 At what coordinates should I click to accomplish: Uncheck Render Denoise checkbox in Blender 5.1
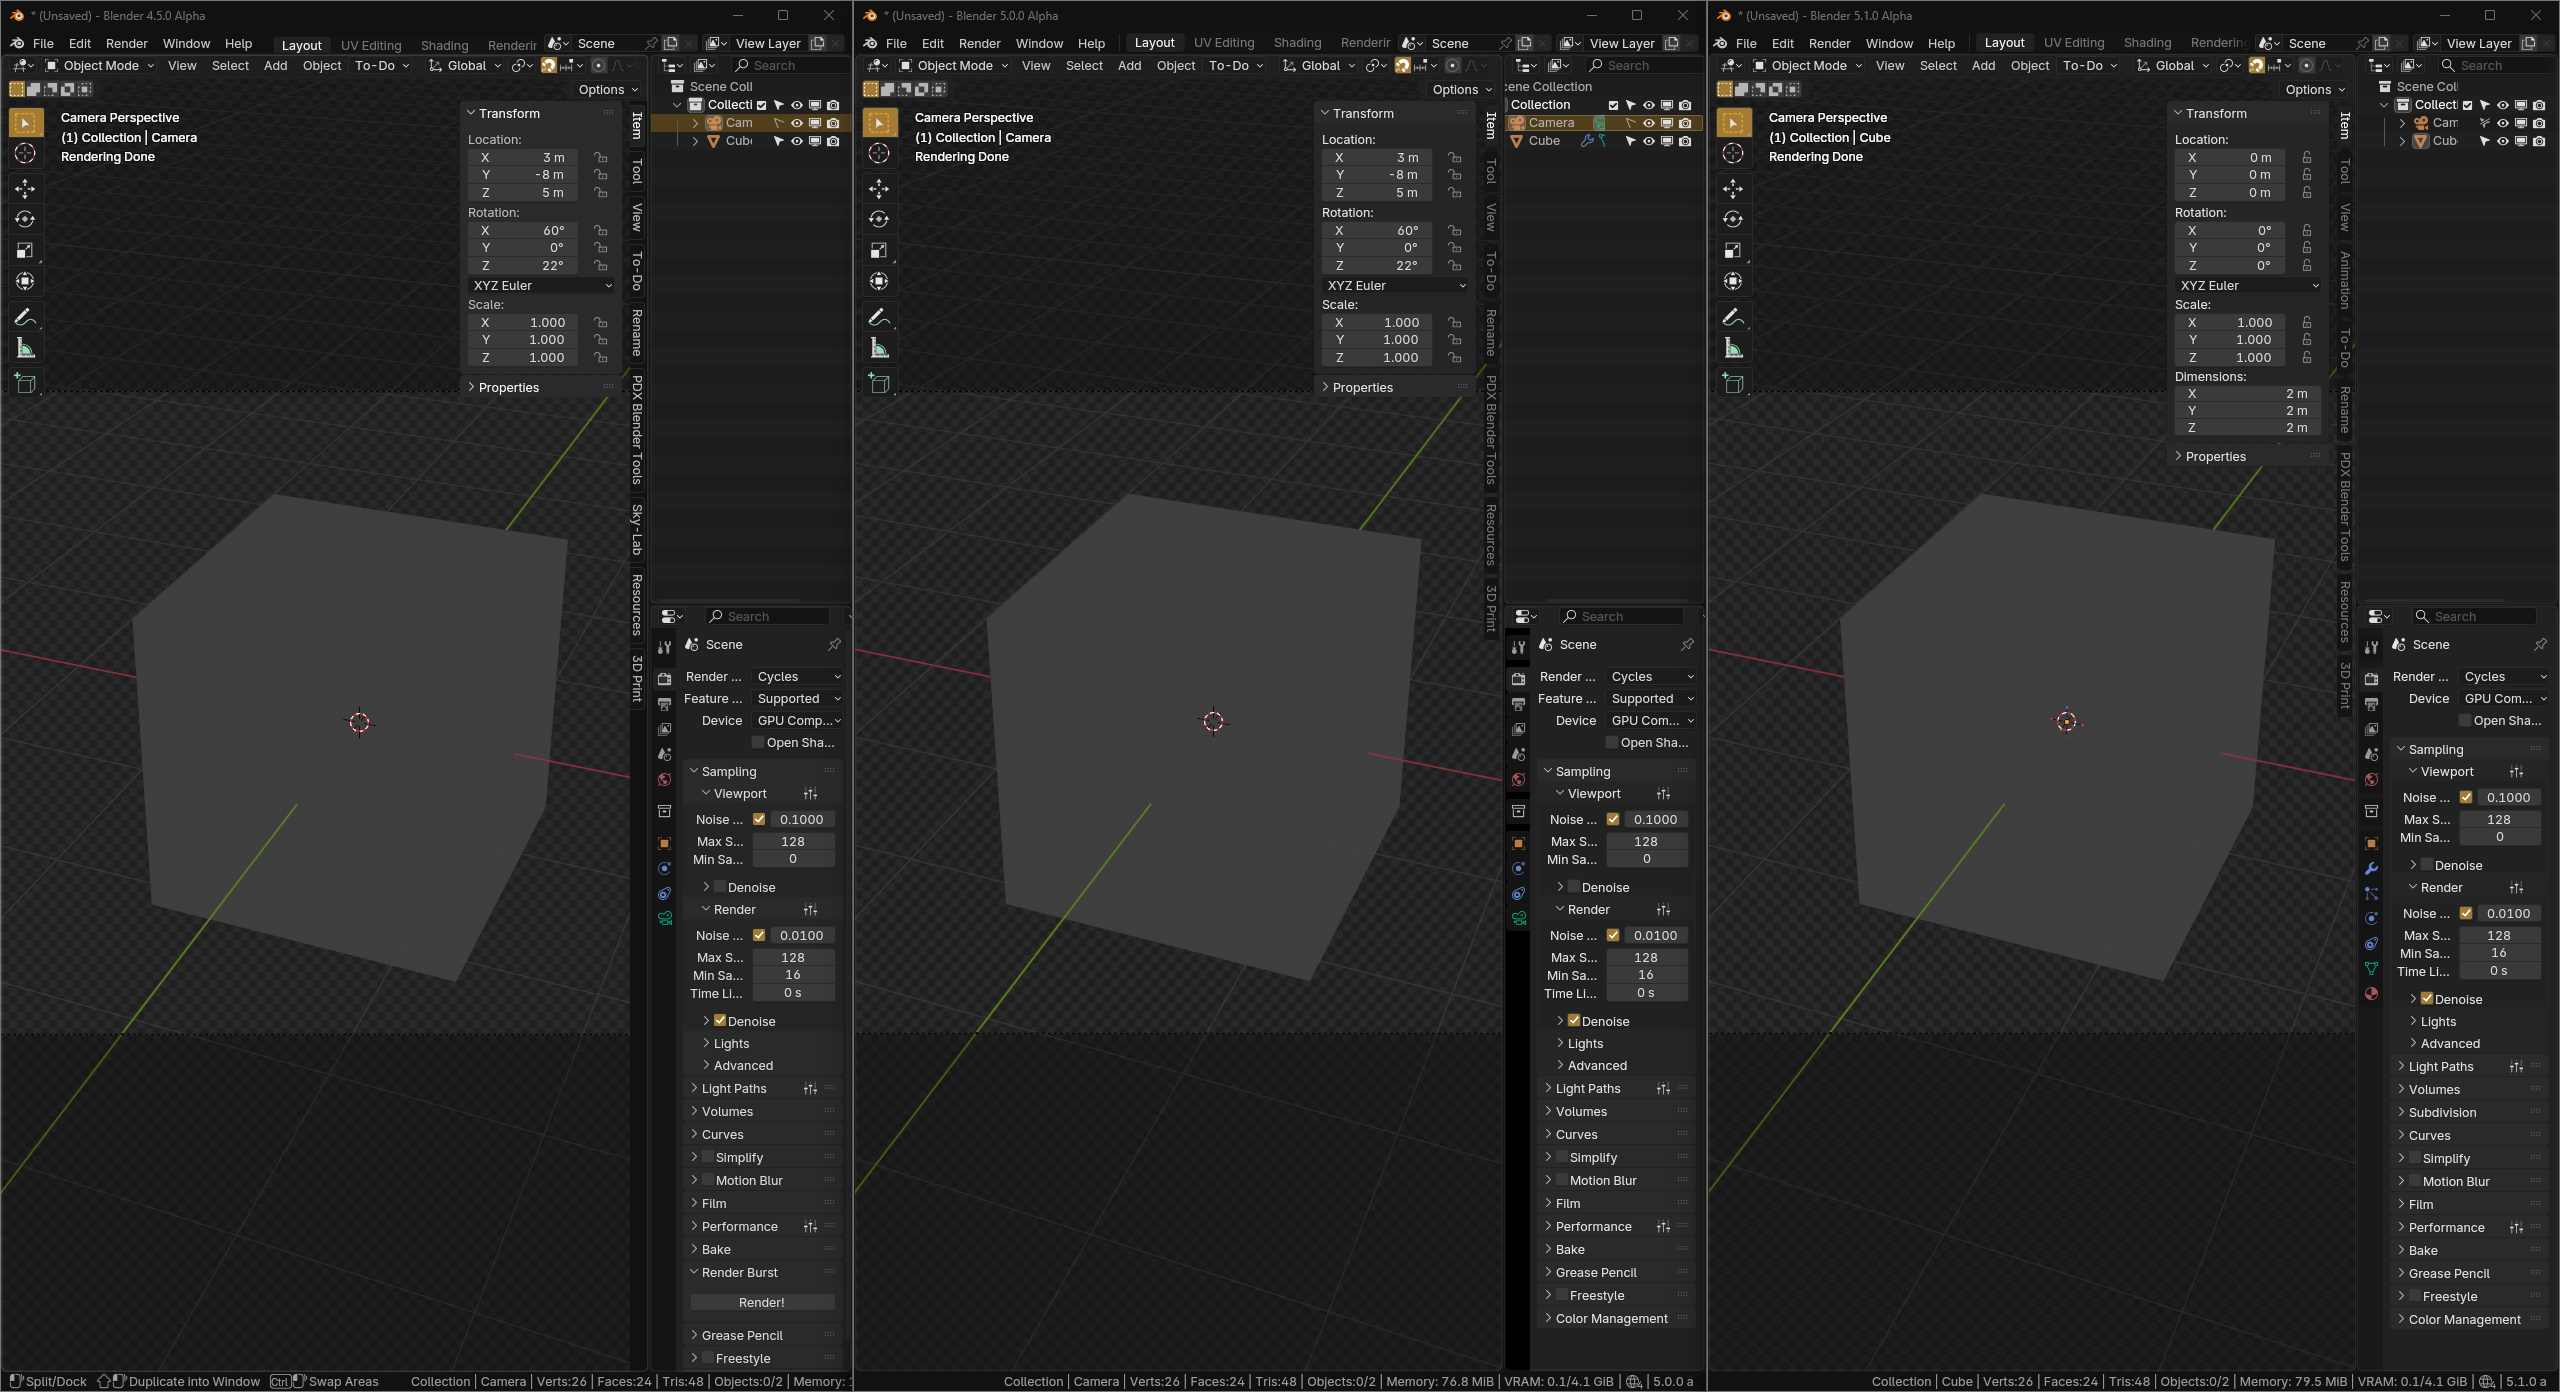point(2426,999)
